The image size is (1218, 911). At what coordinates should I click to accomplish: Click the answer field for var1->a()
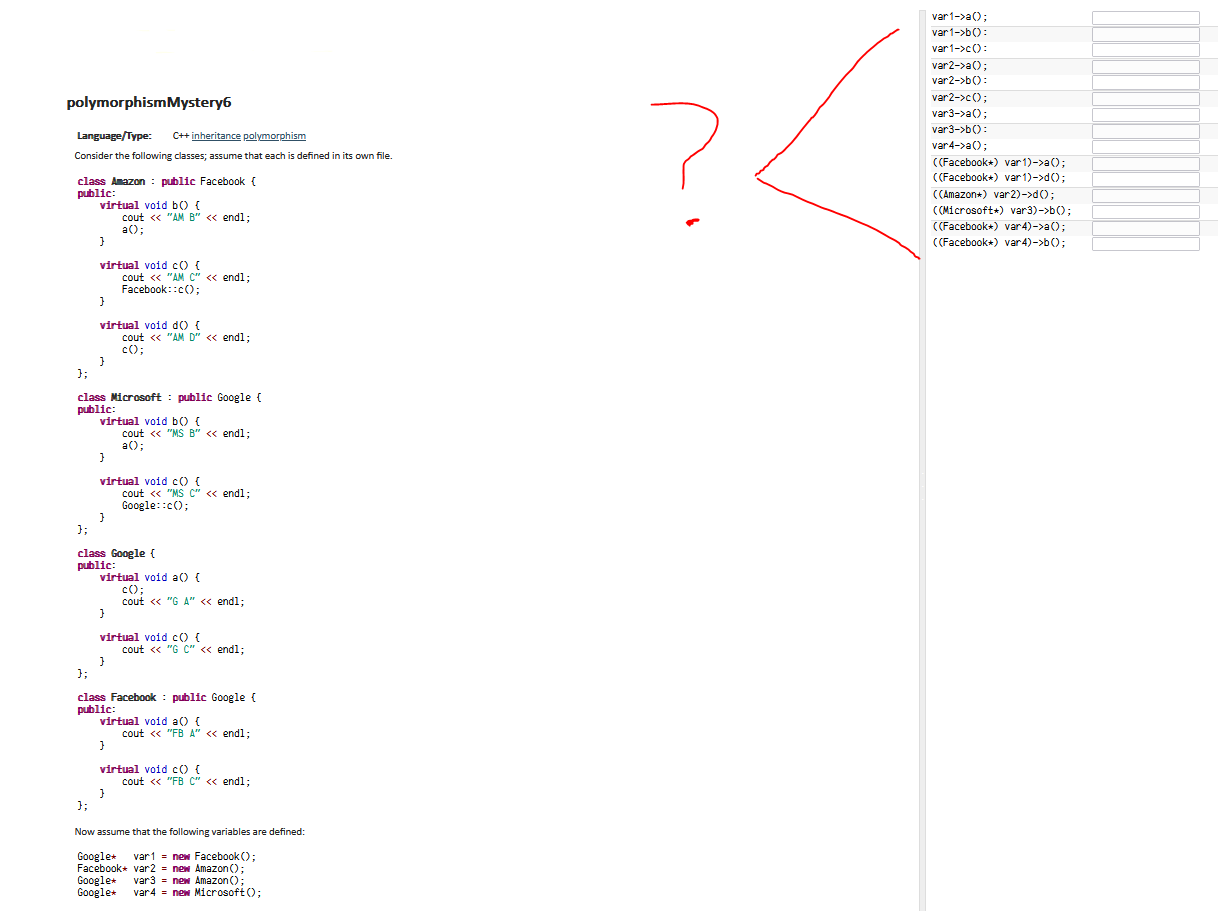pyautogui.click(x=1145, y=16)
